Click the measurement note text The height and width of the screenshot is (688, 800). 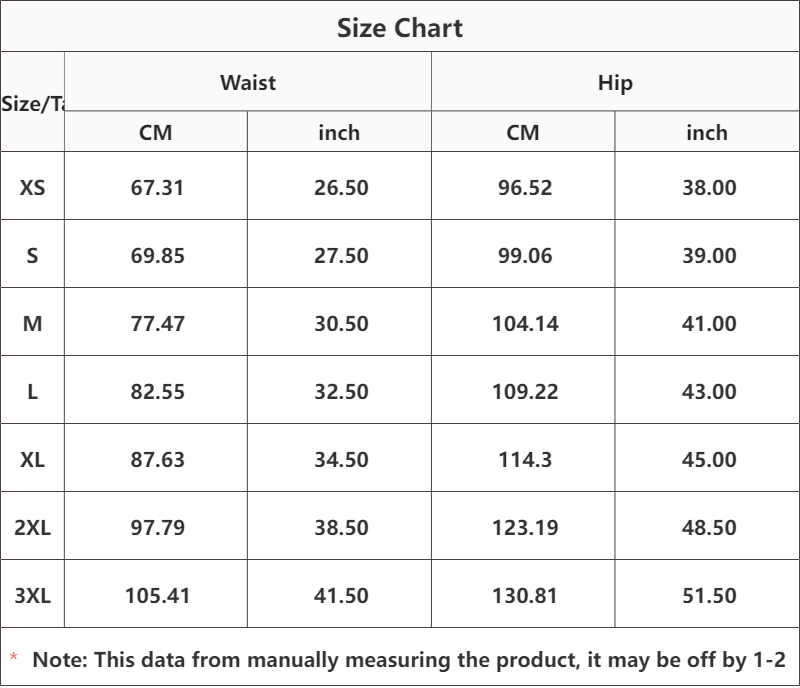409,659
